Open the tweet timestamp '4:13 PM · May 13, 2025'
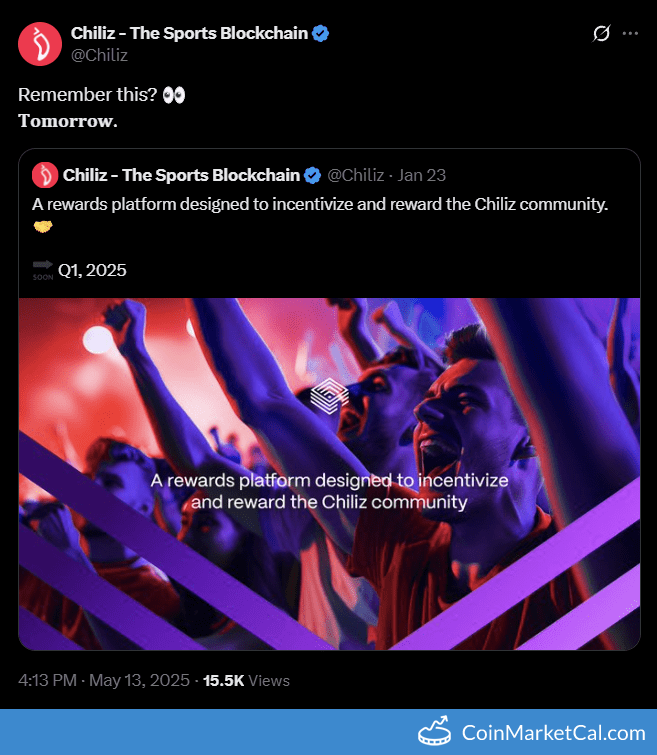Viewport: 657px width, 755px height. click(104, 680)
